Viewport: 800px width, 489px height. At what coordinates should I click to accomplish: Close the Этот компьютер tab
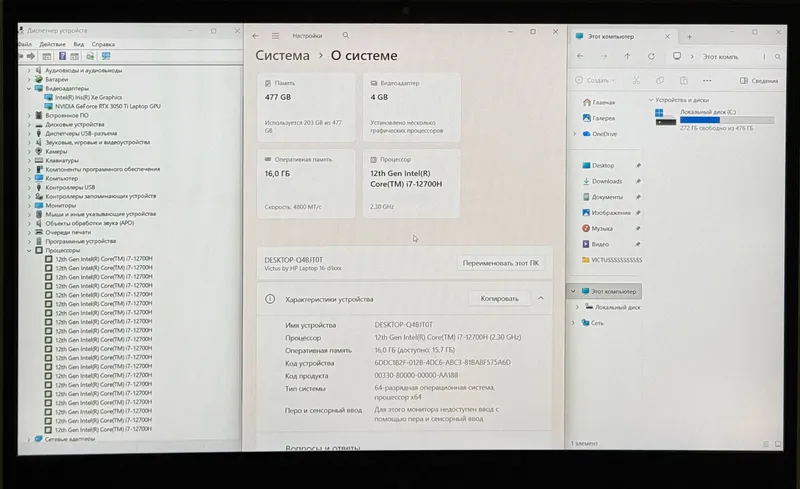pos(667,37)
